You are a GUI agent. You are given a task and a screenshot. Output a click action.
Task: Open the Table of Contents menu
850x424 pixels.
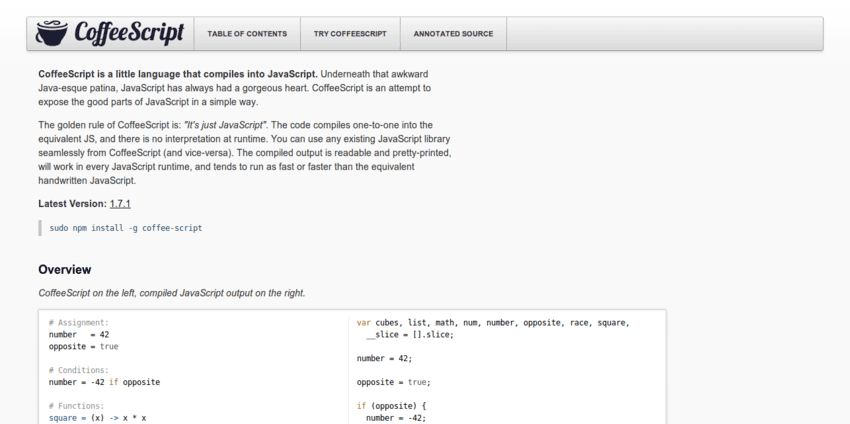[247, 34]
